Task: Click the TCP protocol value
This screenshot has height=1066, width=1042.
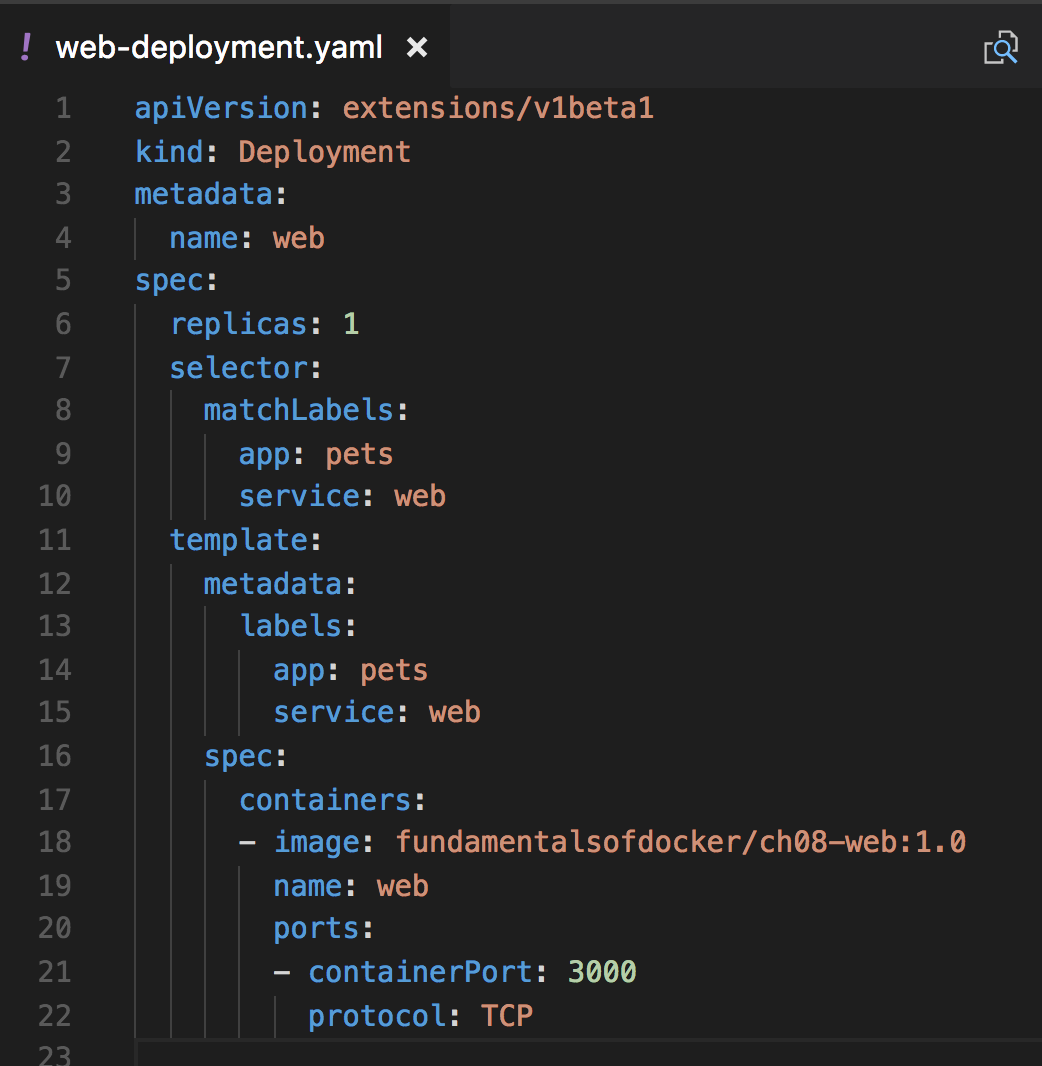Action: pyautogui.click(x=506, y=1016)
